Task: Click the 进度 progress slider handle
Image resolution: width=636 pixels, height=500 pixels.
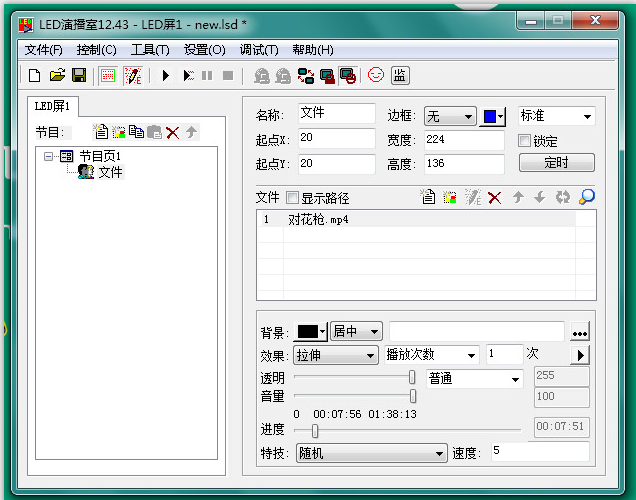Action: 315,431
